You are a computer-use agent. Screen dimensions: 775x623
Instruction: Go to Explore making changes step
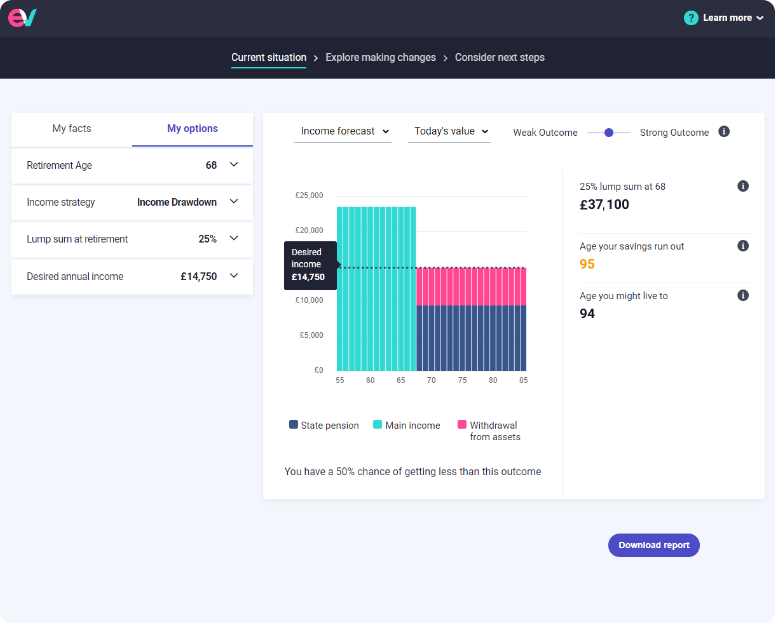381,58
